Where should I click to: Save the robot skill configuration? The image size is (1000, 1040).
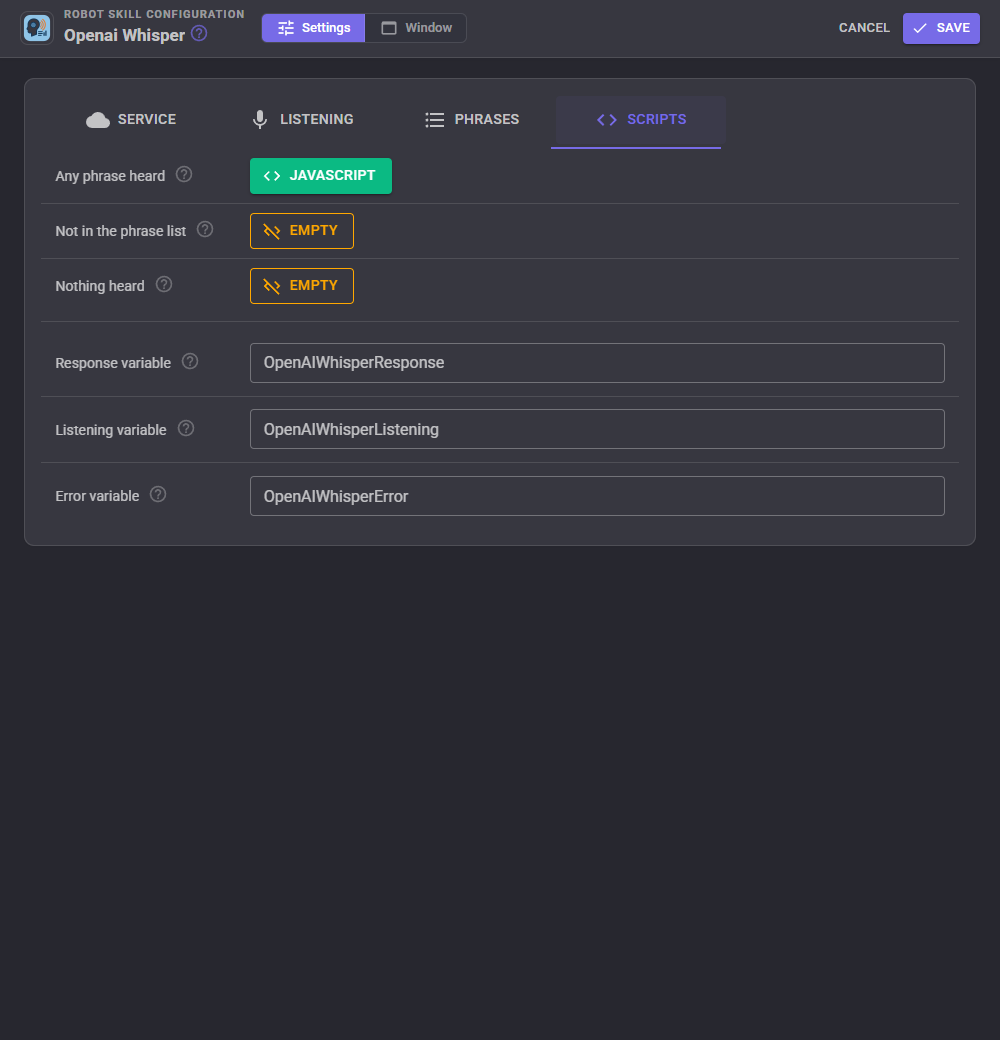coord(941,28)
